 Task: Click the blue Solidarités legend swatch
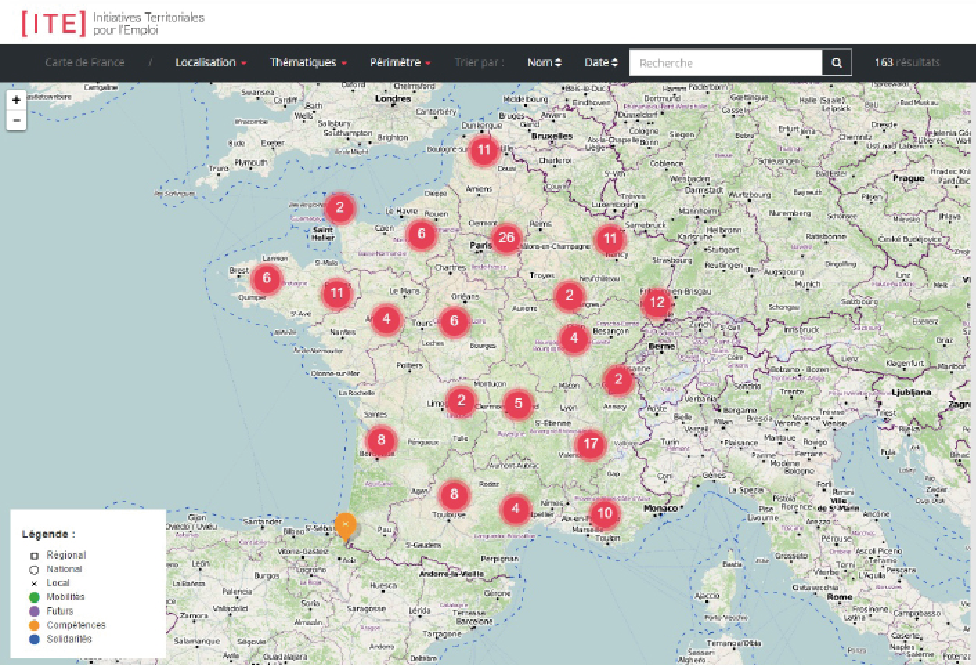click(34, 639)
